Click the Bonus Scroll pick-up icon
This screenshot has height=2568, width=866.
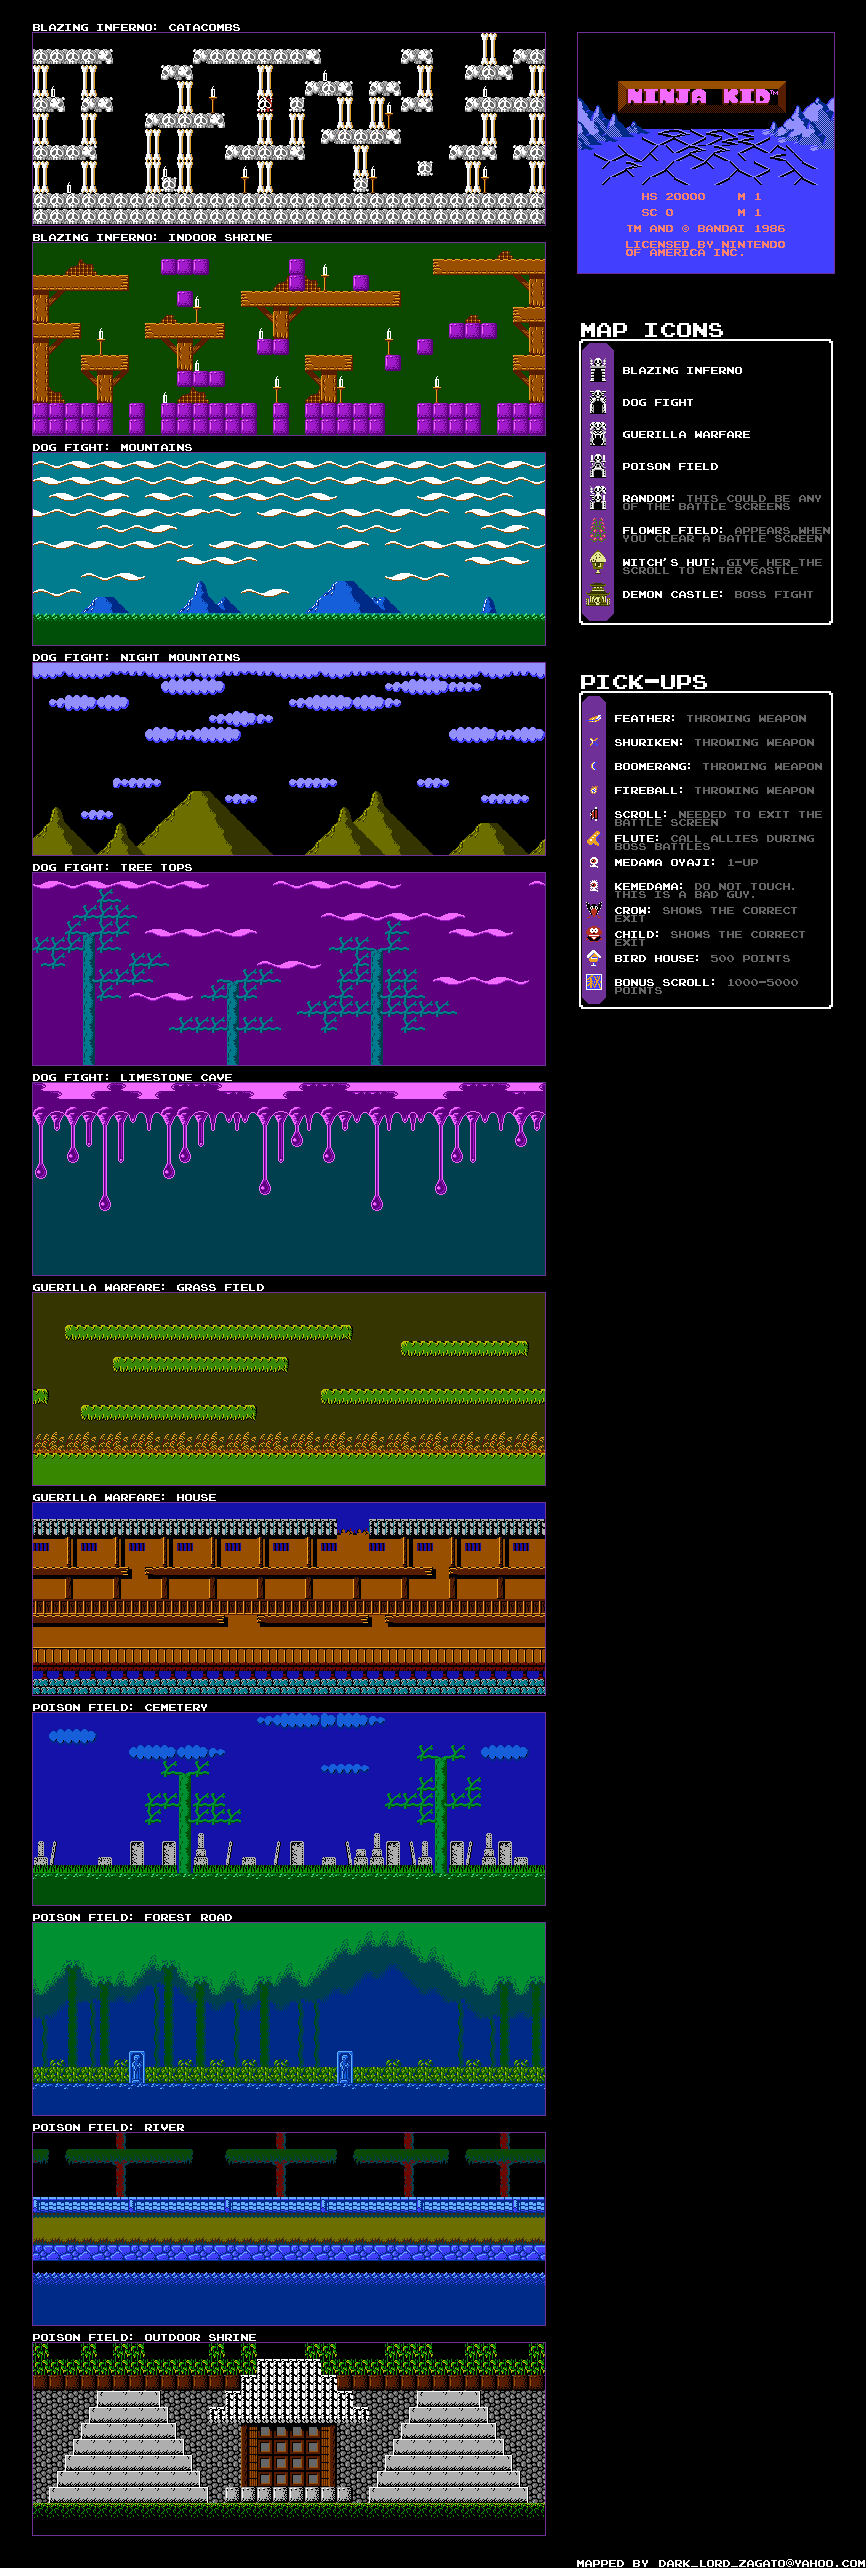(x=594, y=982)
